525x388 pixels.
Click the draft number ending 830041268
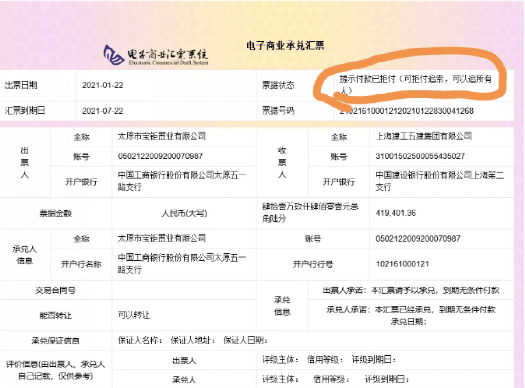(406, 111)
